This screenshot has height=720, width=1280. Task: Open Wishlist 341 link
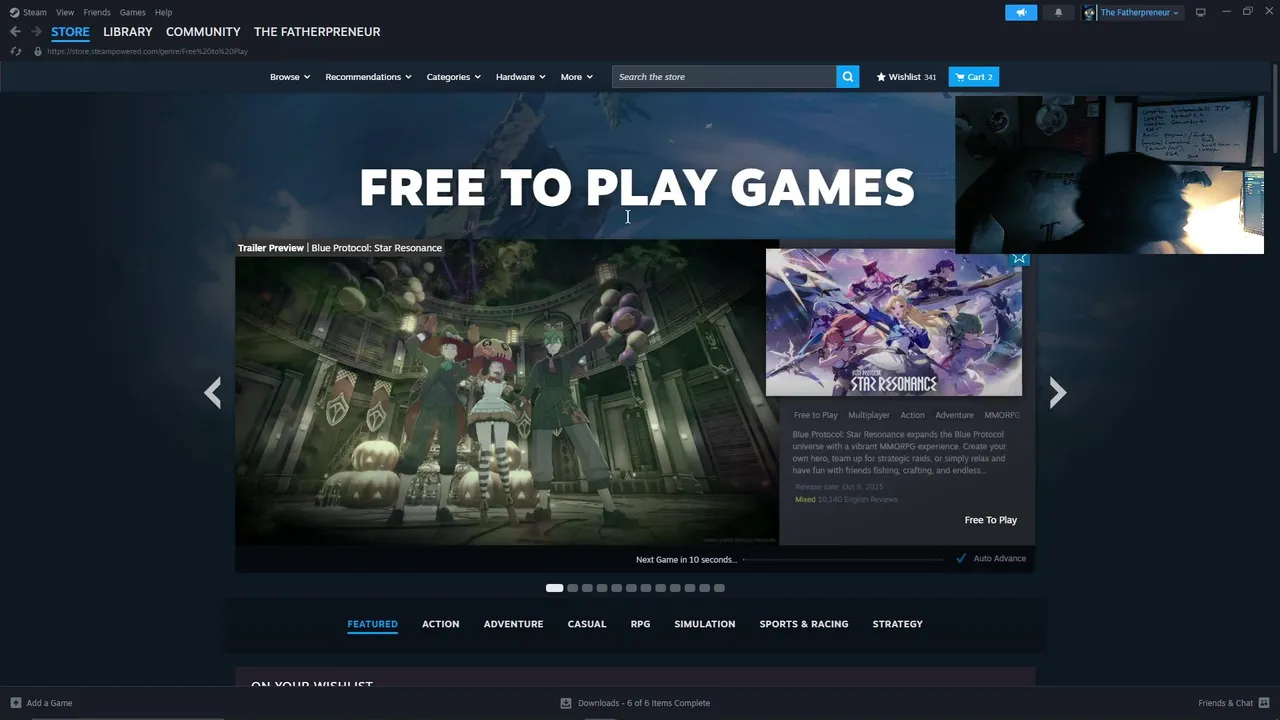coord(906,77)
